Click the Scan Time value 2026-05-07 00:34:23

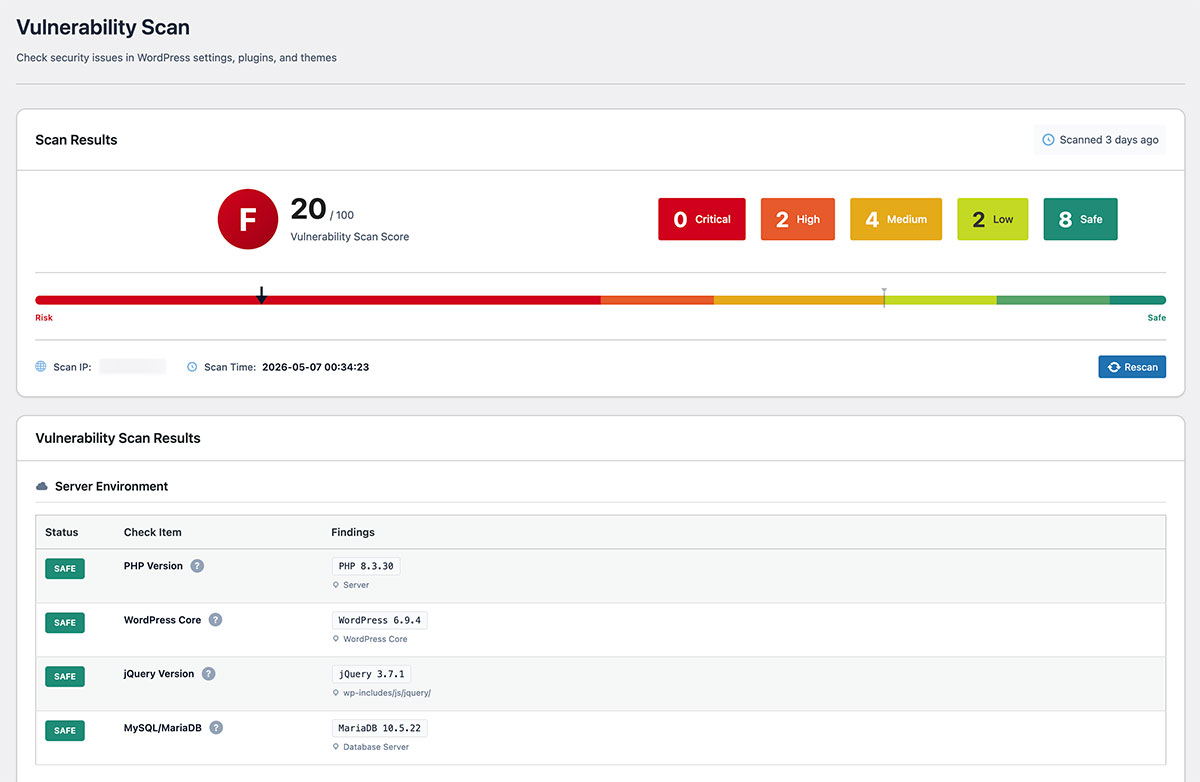click(316, 367)
